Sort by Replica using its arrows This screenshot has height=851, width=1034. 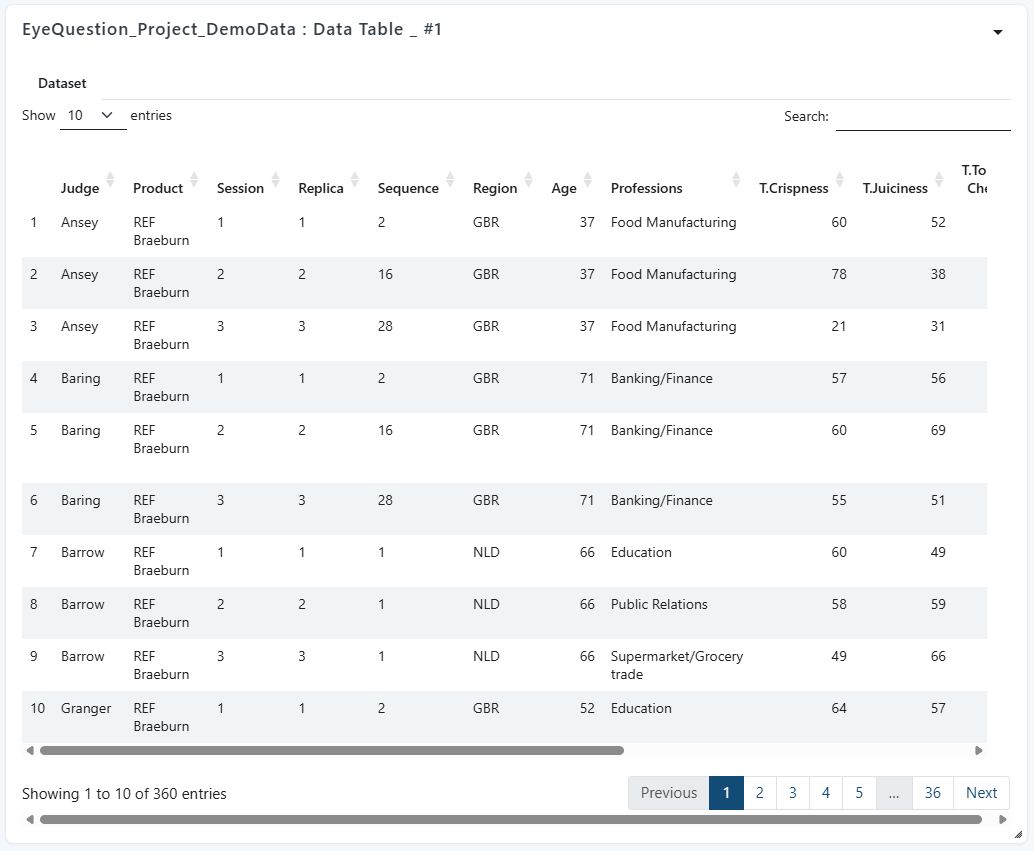point(355,179)
